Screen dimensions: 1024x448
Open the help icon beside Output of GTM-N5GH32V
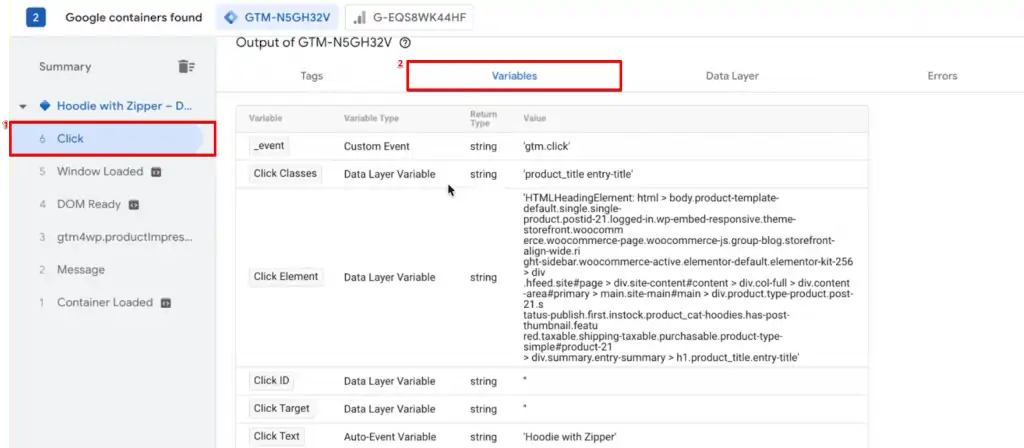pos(406,43)
